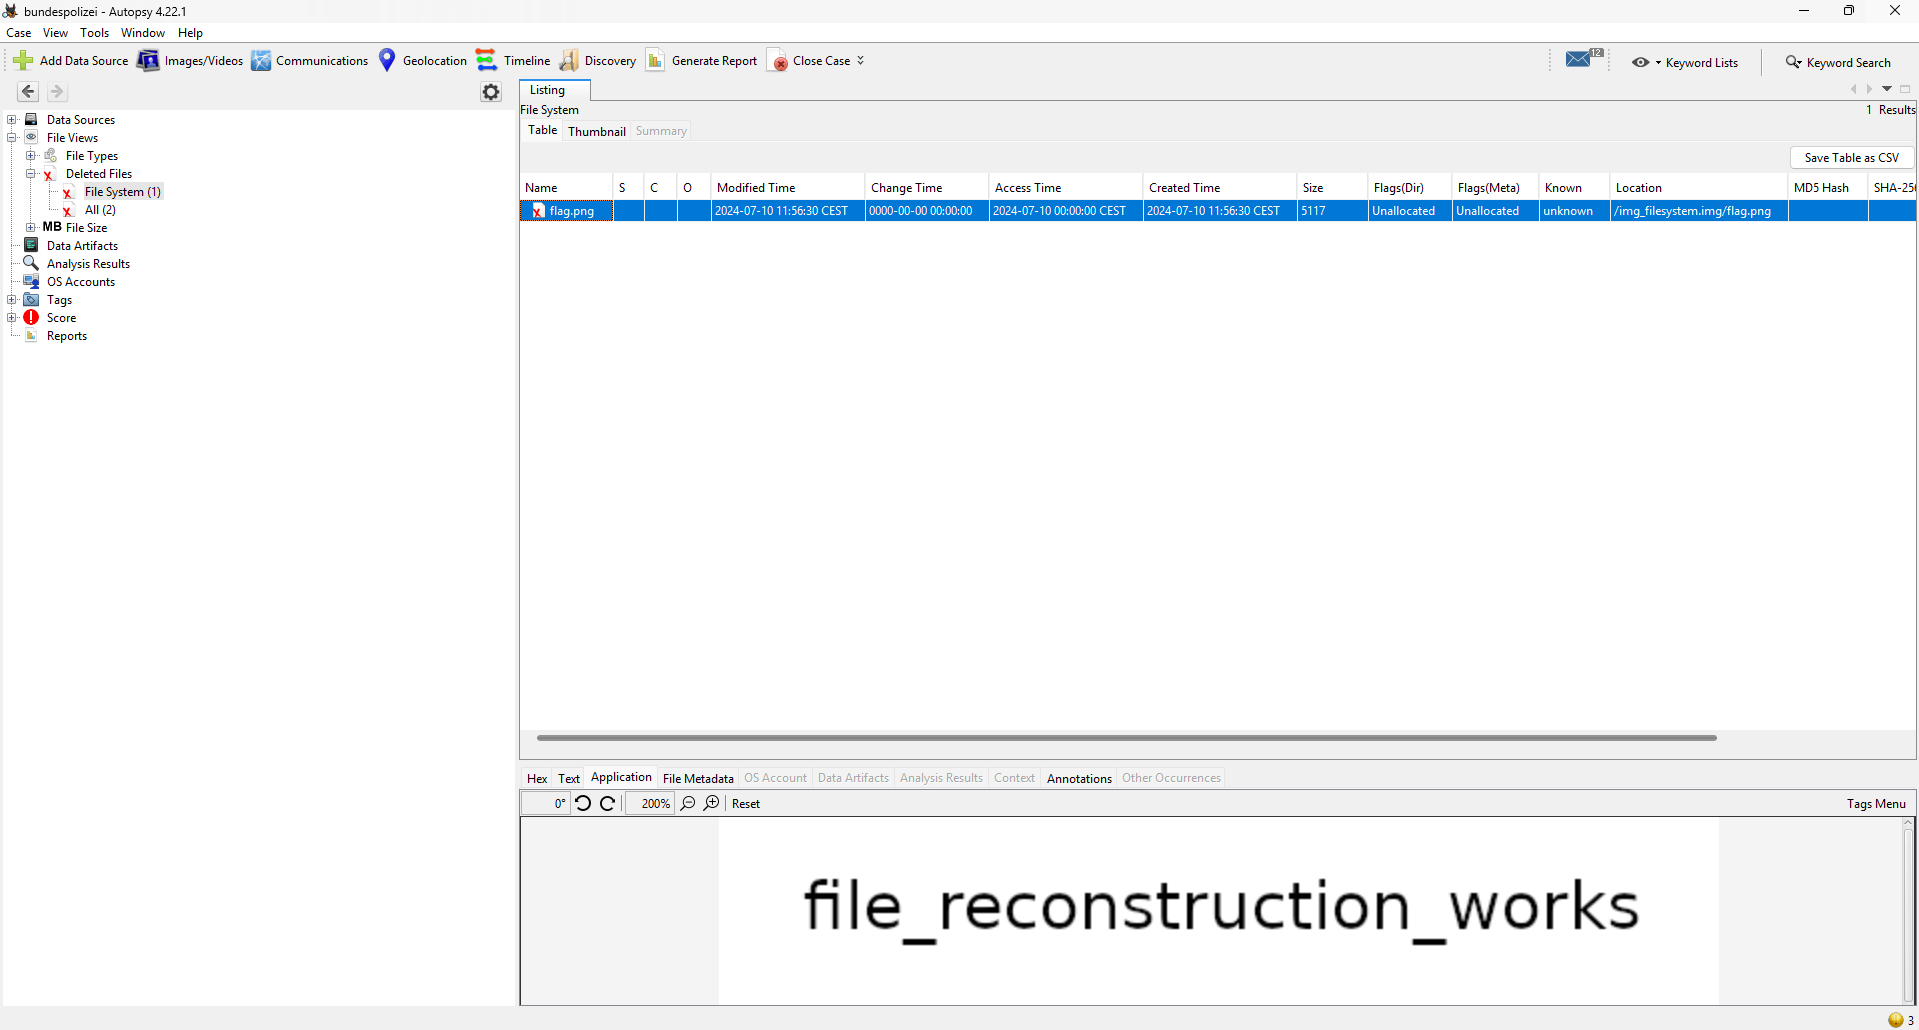Click the Add Data Source plus icon
Viewport: 1919px width, 1030px height.
tap(23, 61)
